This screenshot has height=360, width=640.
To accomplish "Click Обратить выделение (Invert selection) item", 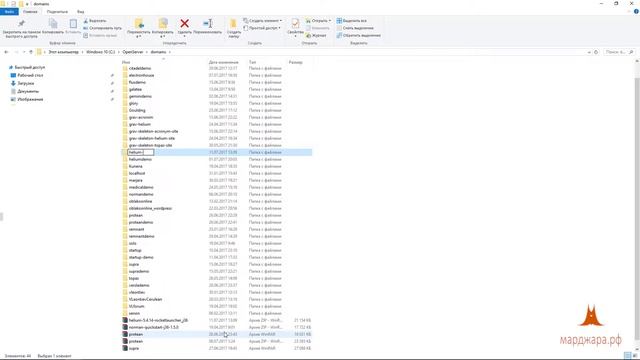I will [x=358, y=36].
